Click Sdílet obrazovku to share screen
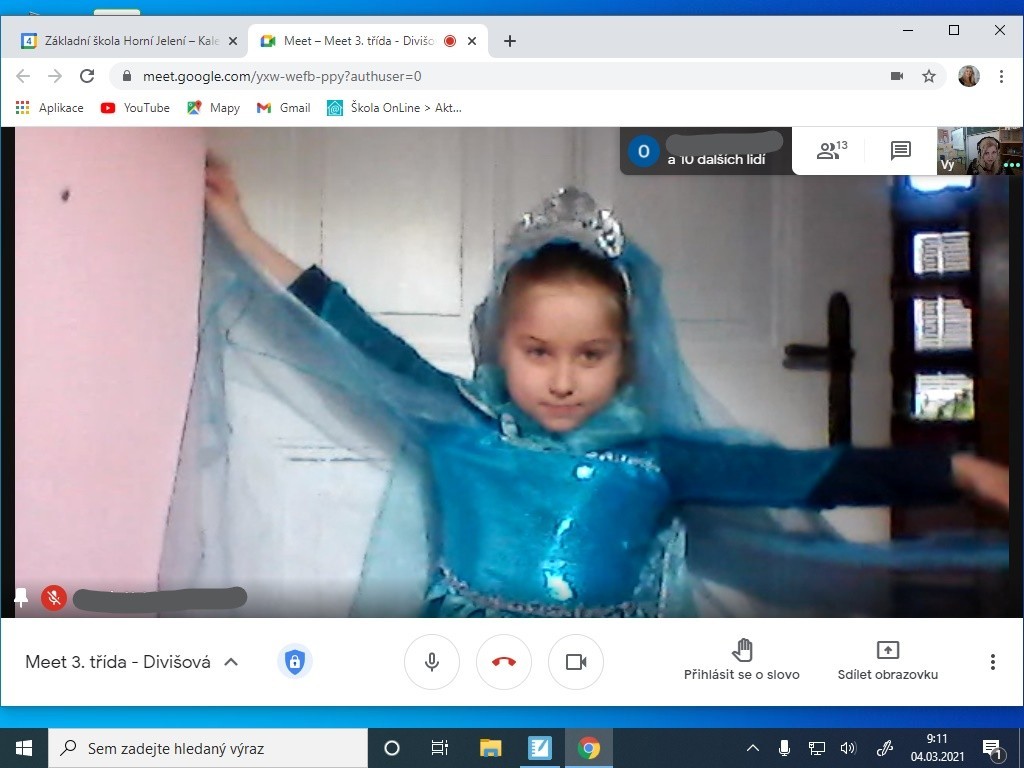 click(888, 660)
